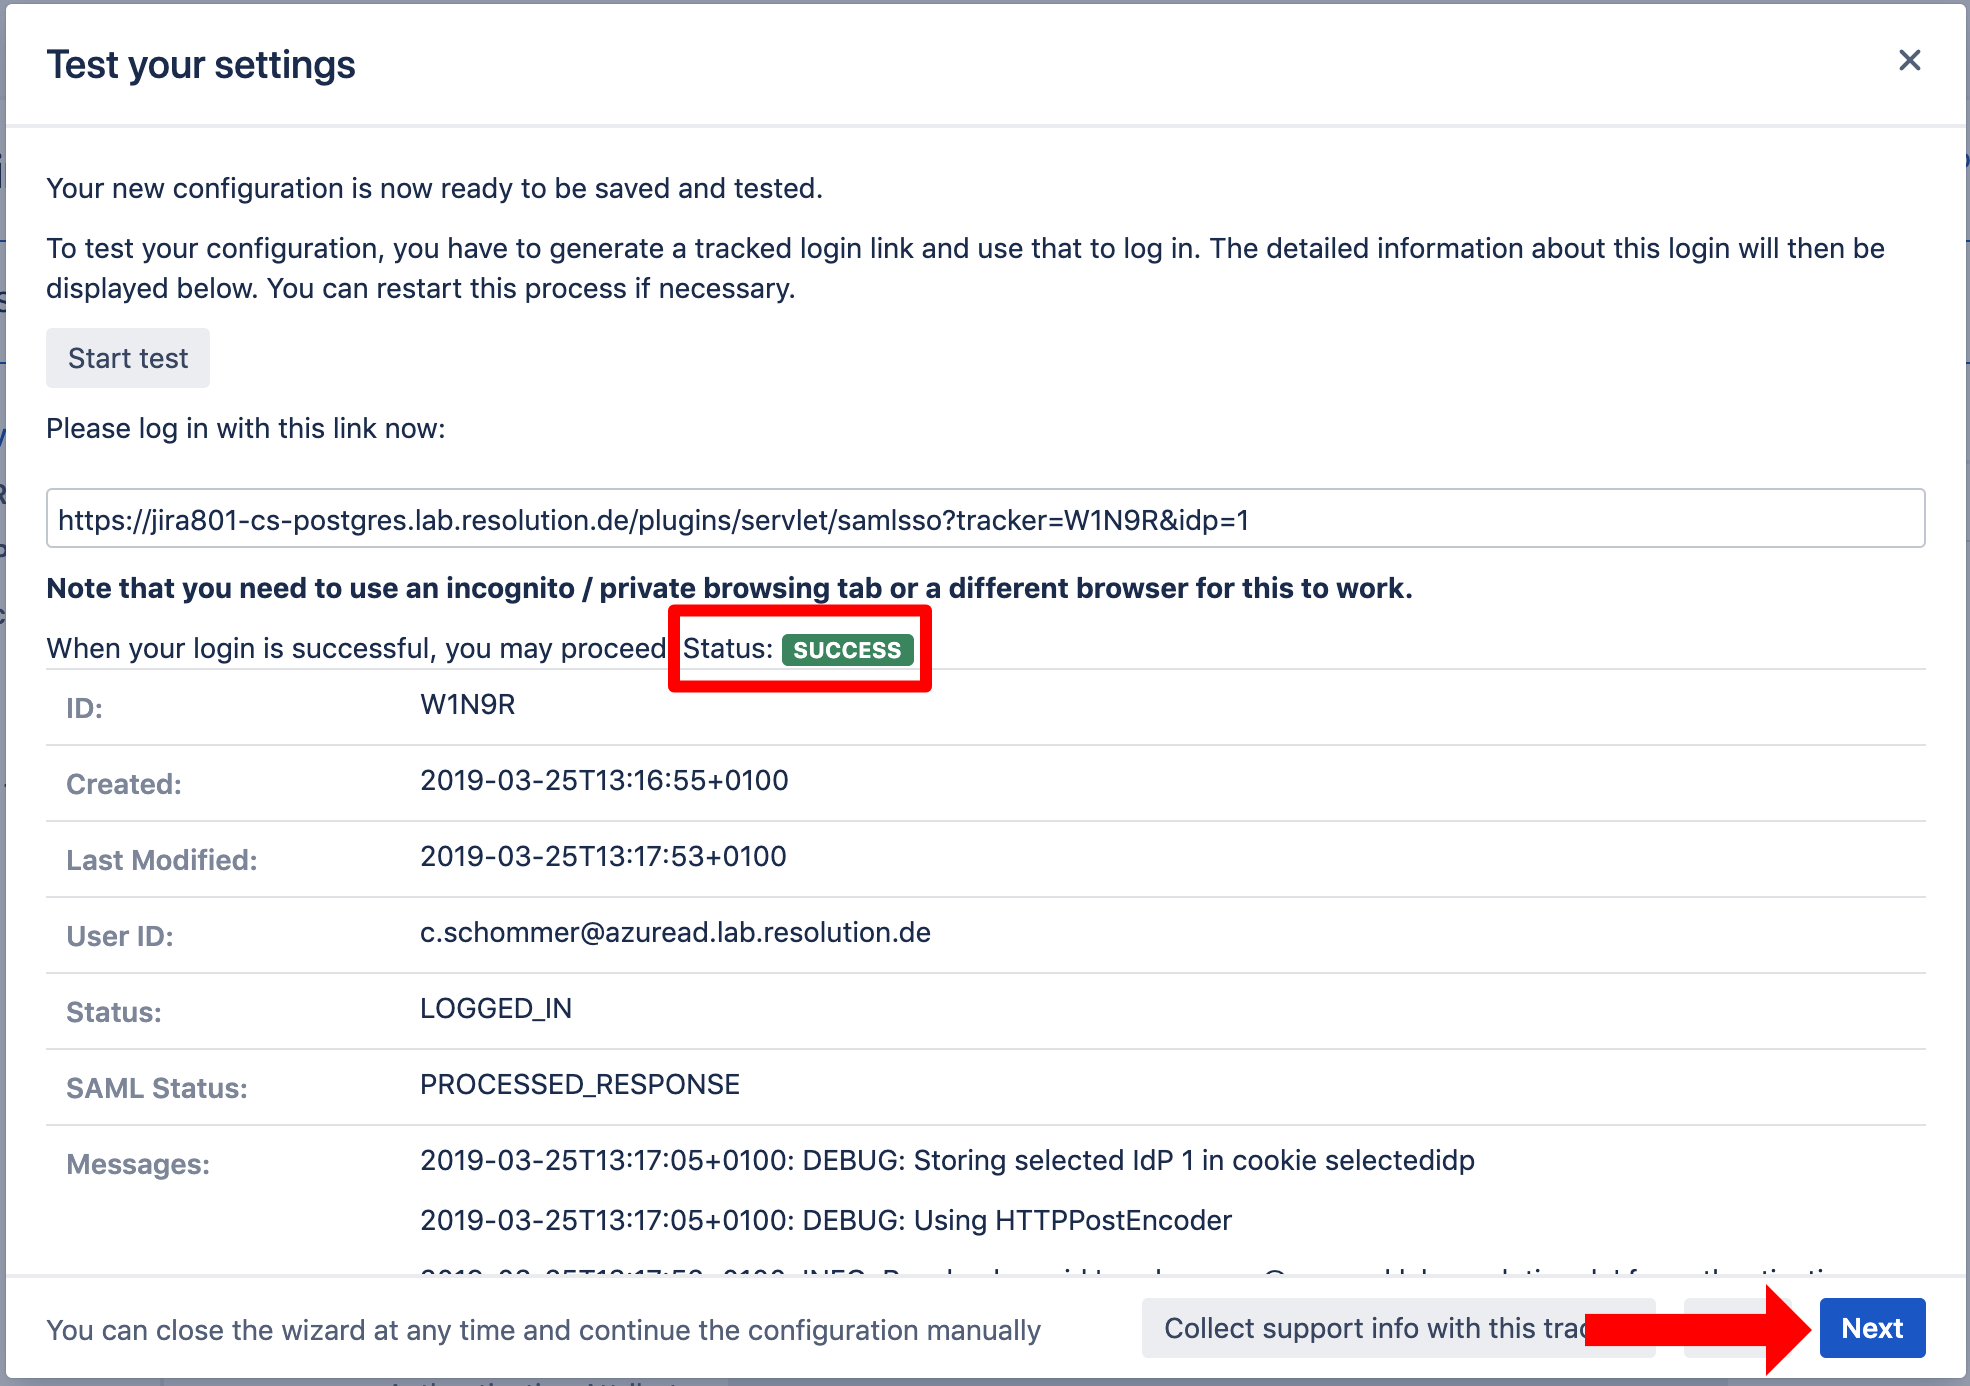Screen dimensions: 1970x1386
Task: Click the green SUCCESS status badge
Action: (847, 650)
